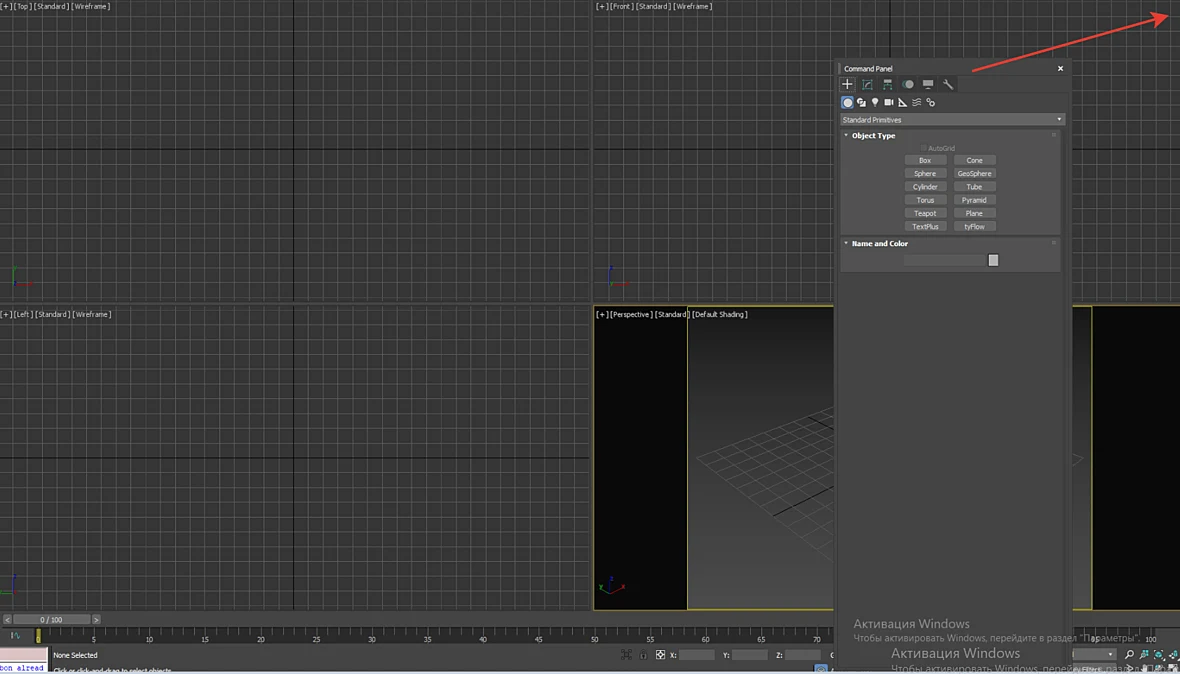Click the 0 / 100 time slider handle
The height and width of the screenshot is (674, 1180).
pyautogui.click(x=51, y=620)
